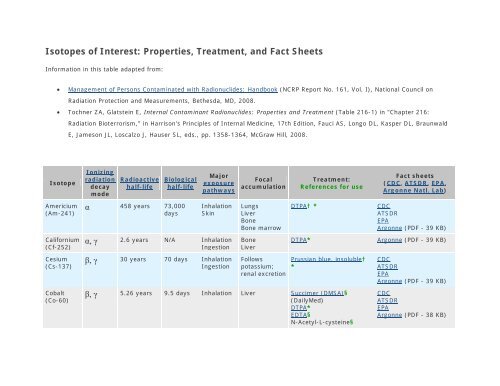Open the CDC fact sheet for Americium
500x386 pixels.
pyautogui.click(x=383, y=206)
